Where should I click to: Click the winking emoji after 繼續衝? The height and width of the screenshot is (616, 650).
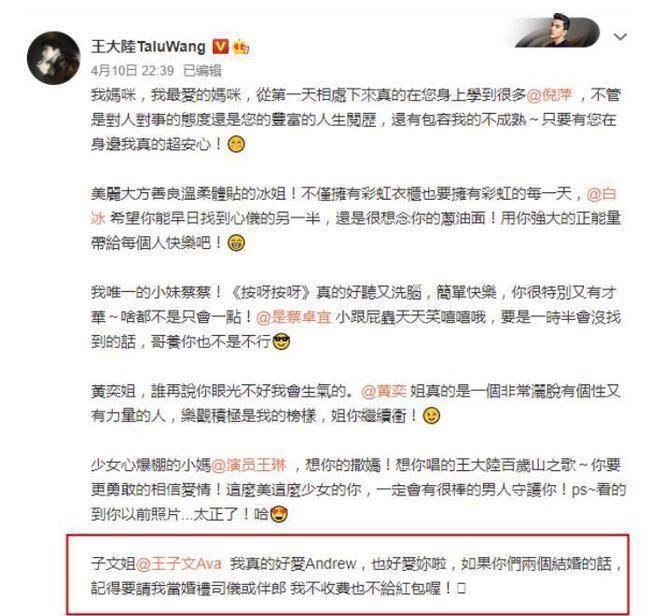point(431,416)
